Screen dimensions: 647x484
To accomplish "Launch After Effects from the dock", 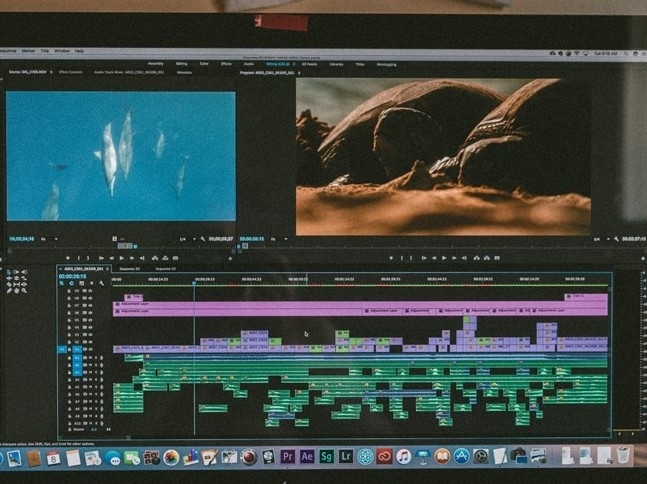I will (x=307, y=456).
